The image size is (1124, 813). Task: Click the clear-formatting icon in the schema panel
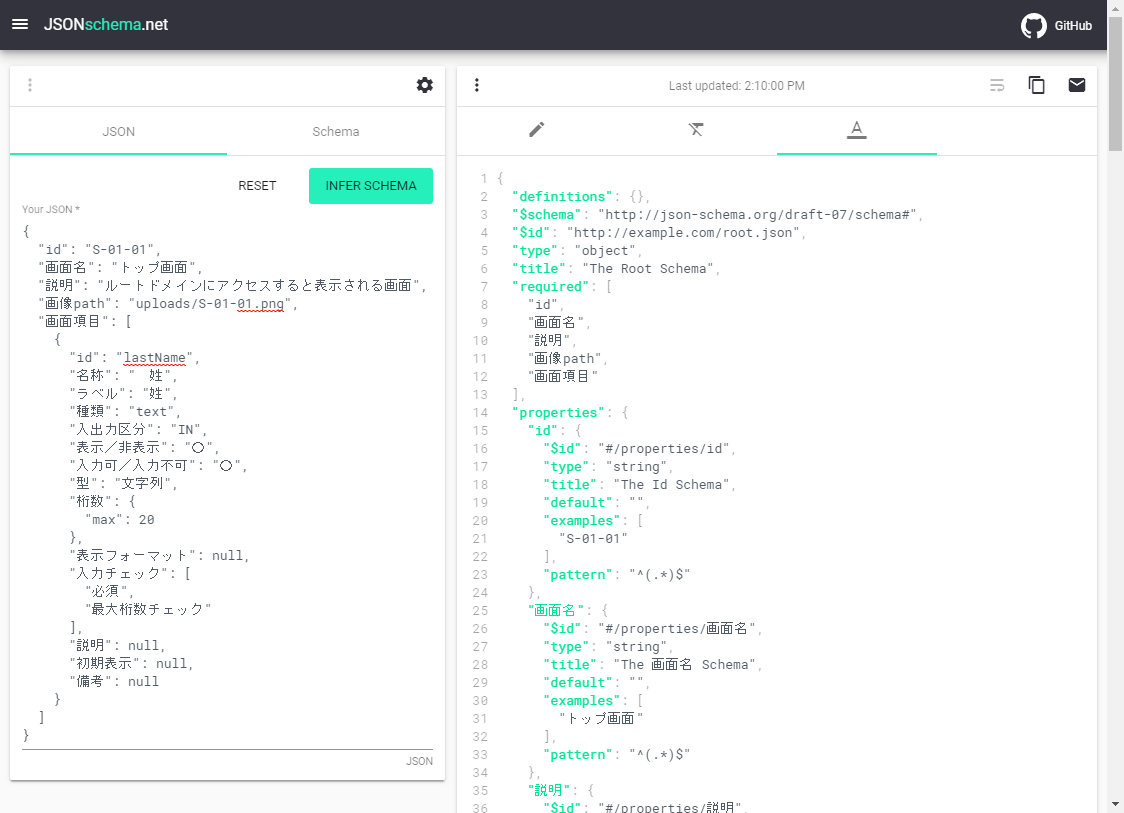point(697,130)
